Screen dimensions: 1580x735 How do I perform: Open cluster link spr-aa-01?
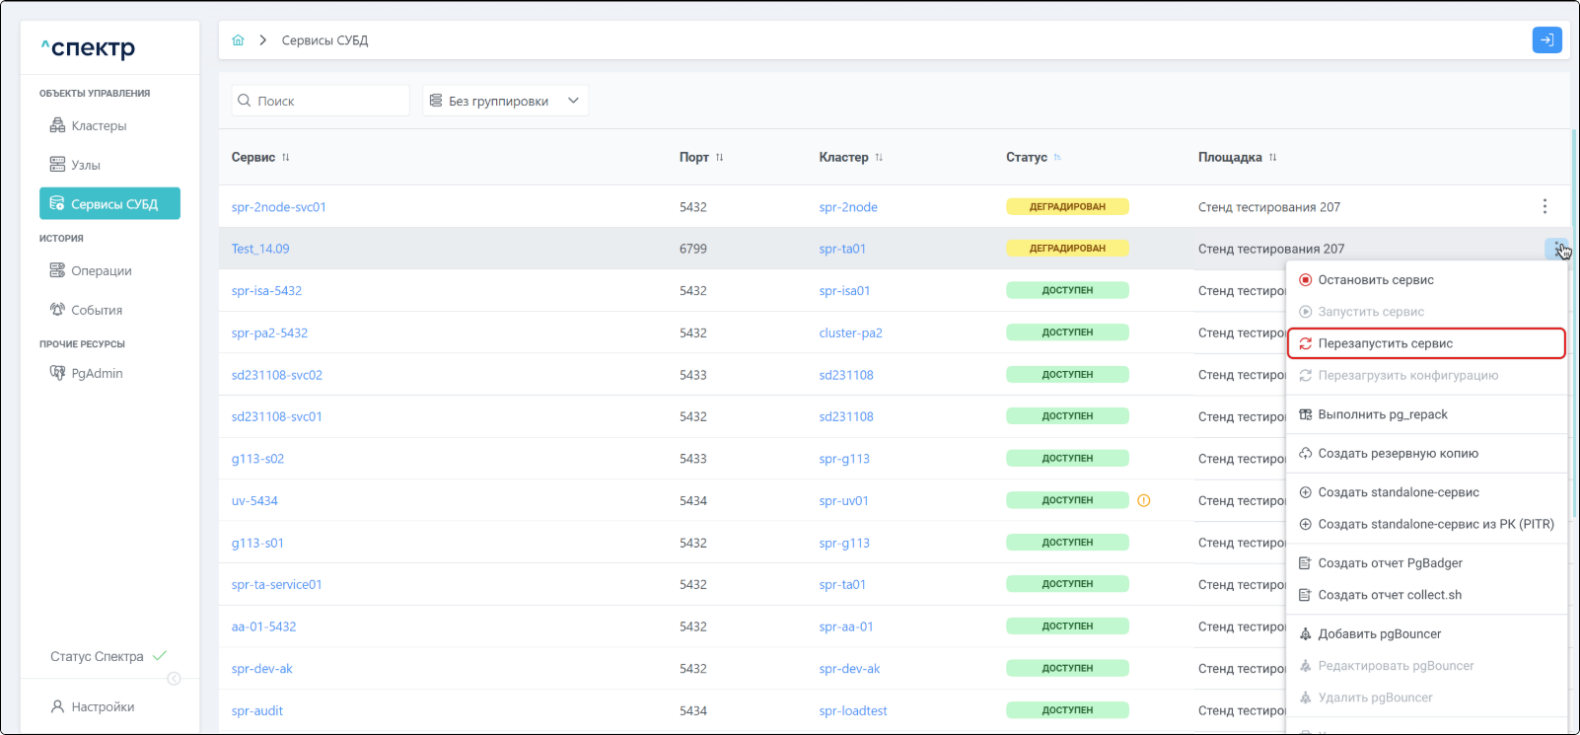click(846, 627)
